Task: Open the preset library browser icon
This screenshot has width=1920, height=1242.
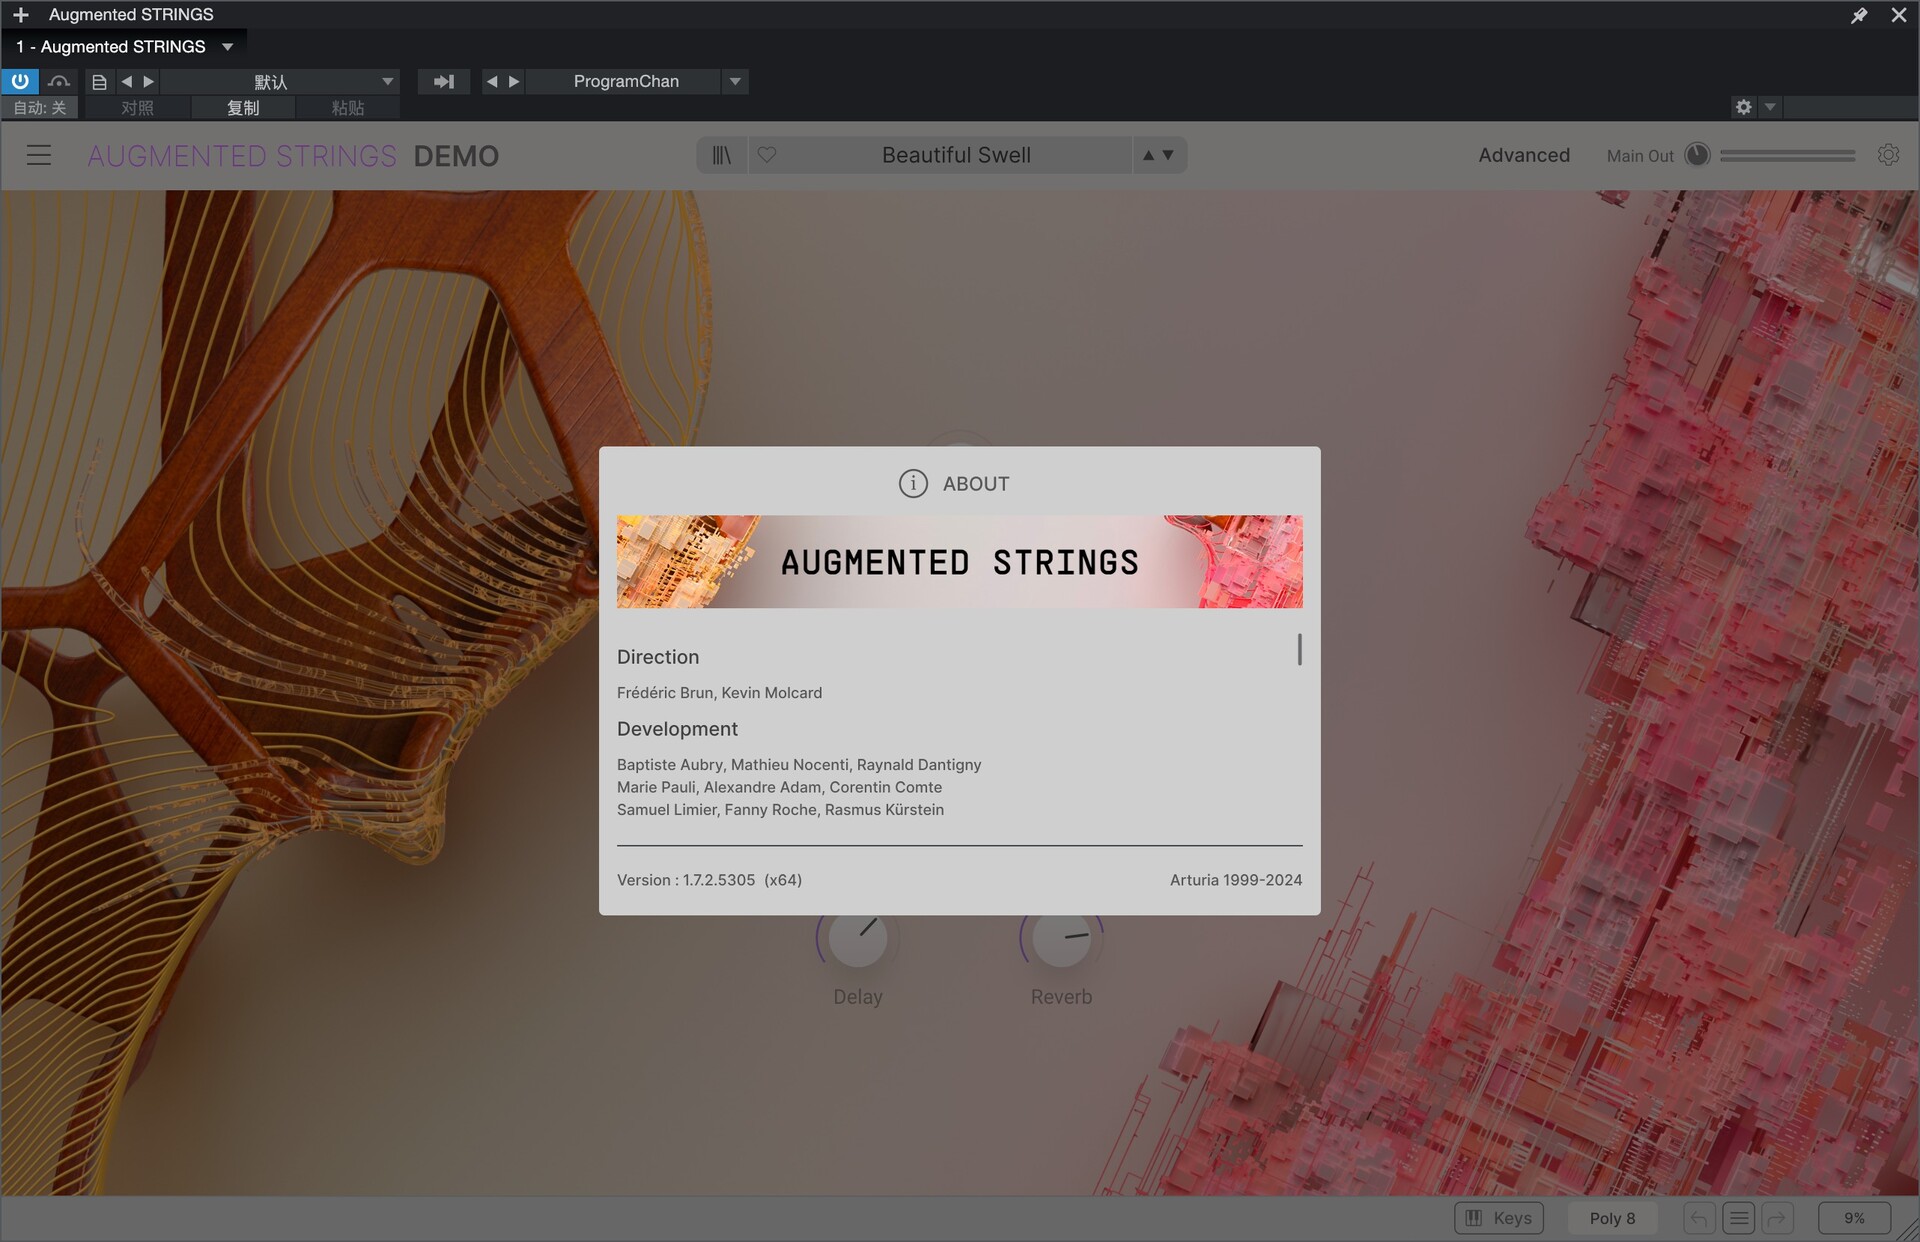Action: click(x=722, y=155)
